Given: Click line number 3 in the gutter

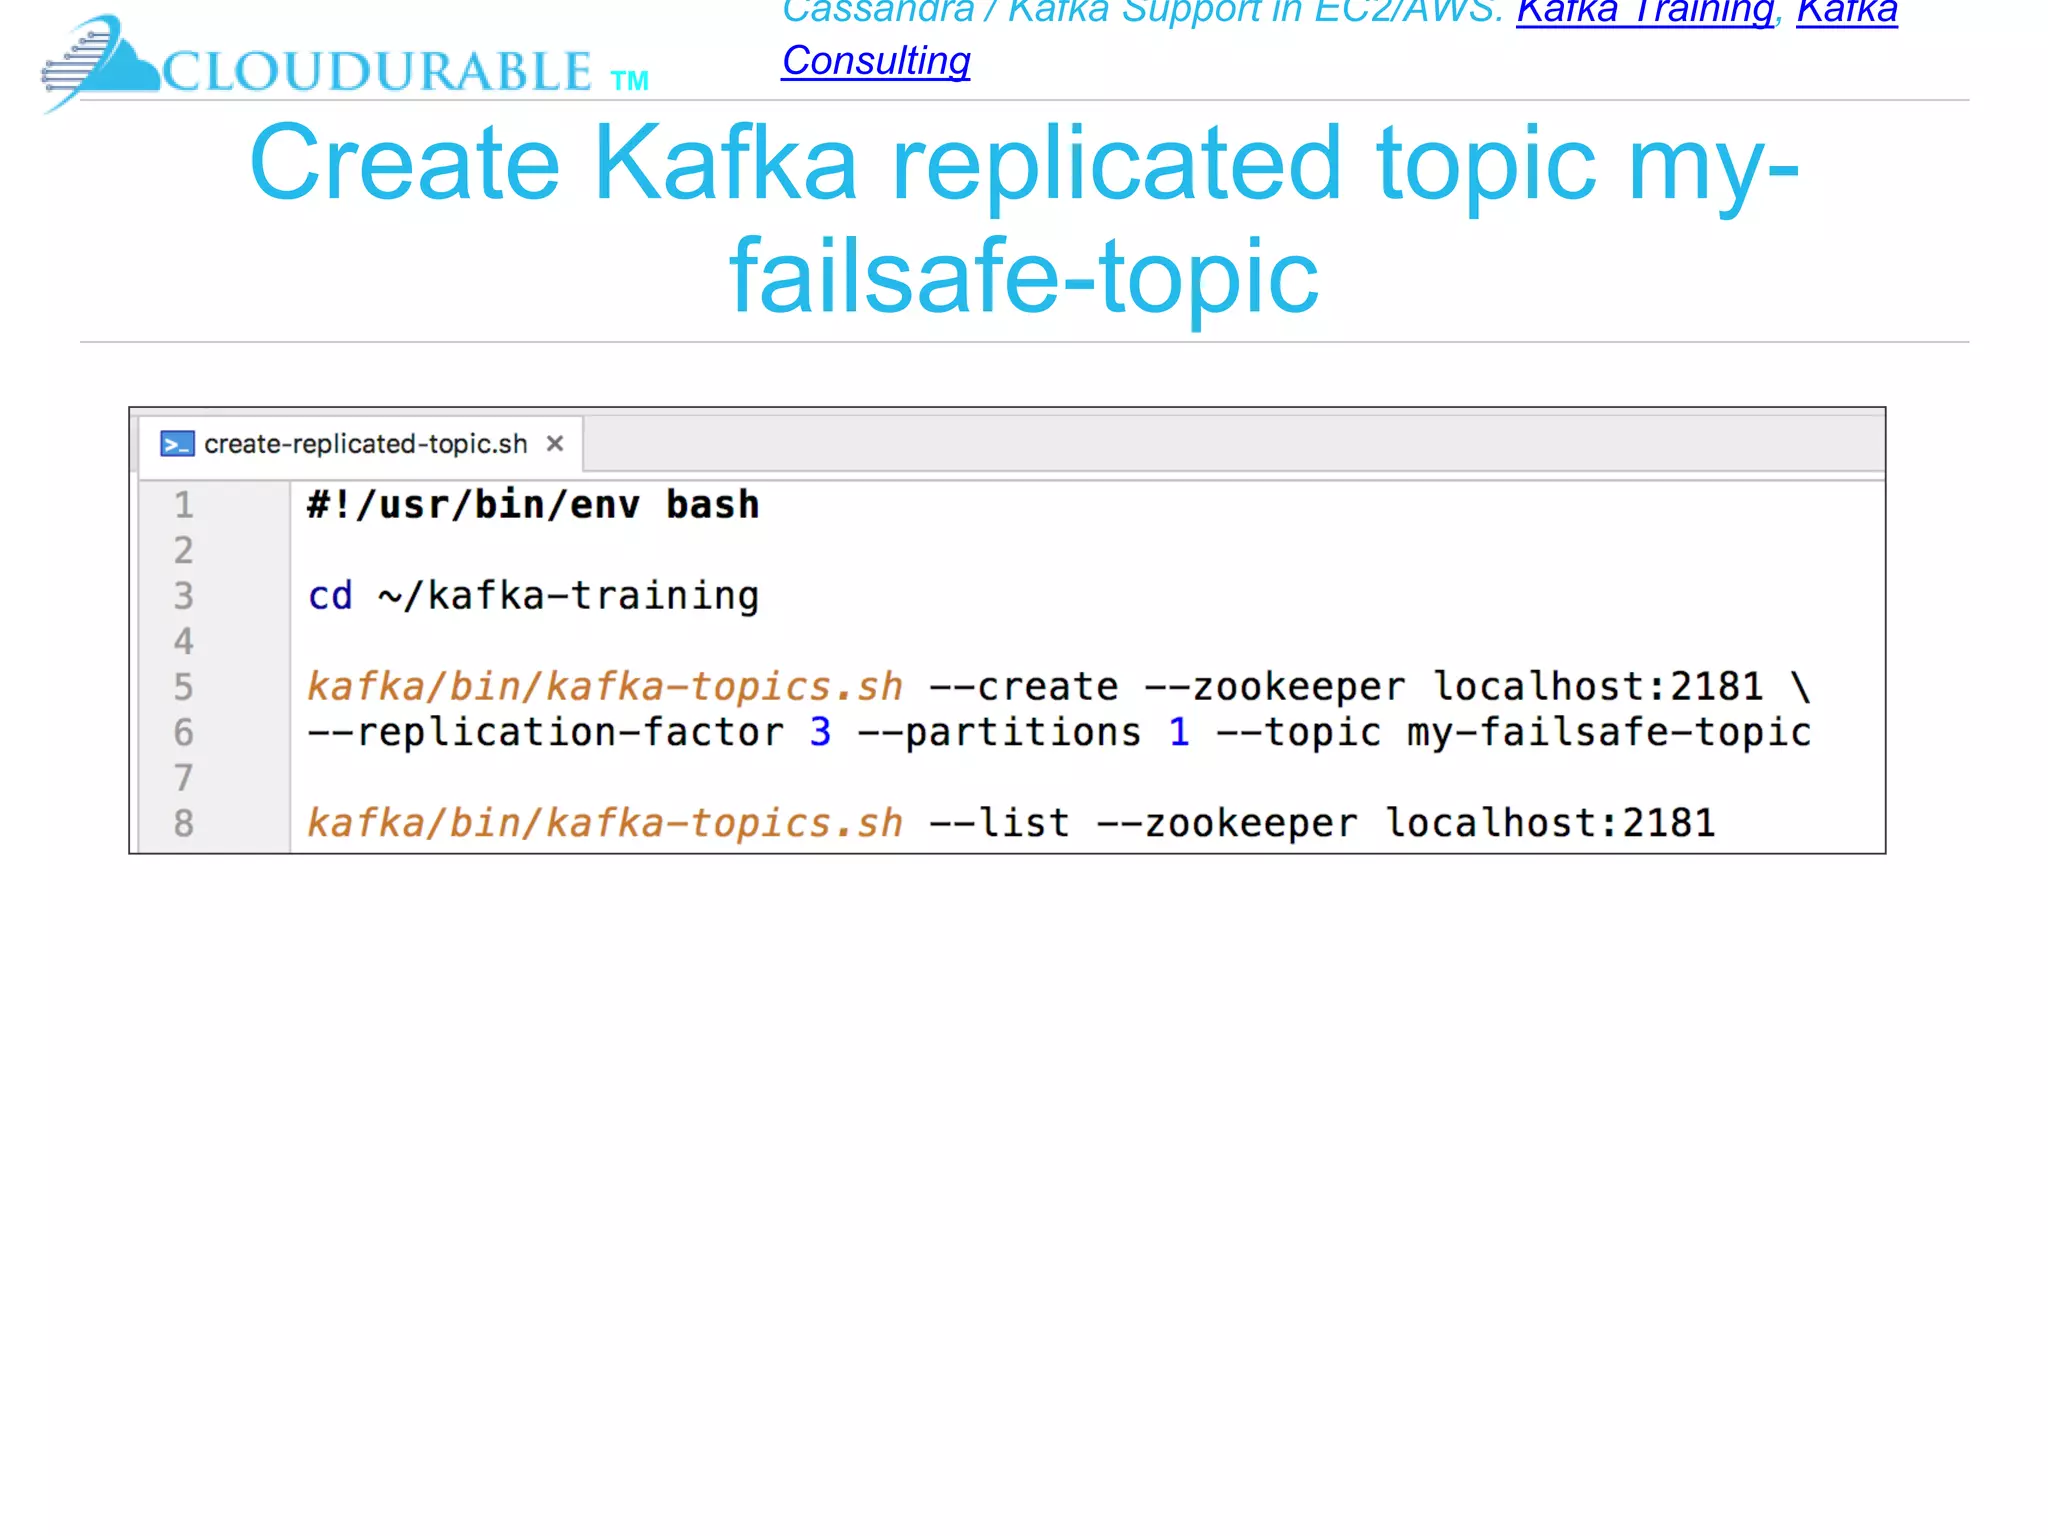Looking at the screenshot, I should [x=184, y=596].
